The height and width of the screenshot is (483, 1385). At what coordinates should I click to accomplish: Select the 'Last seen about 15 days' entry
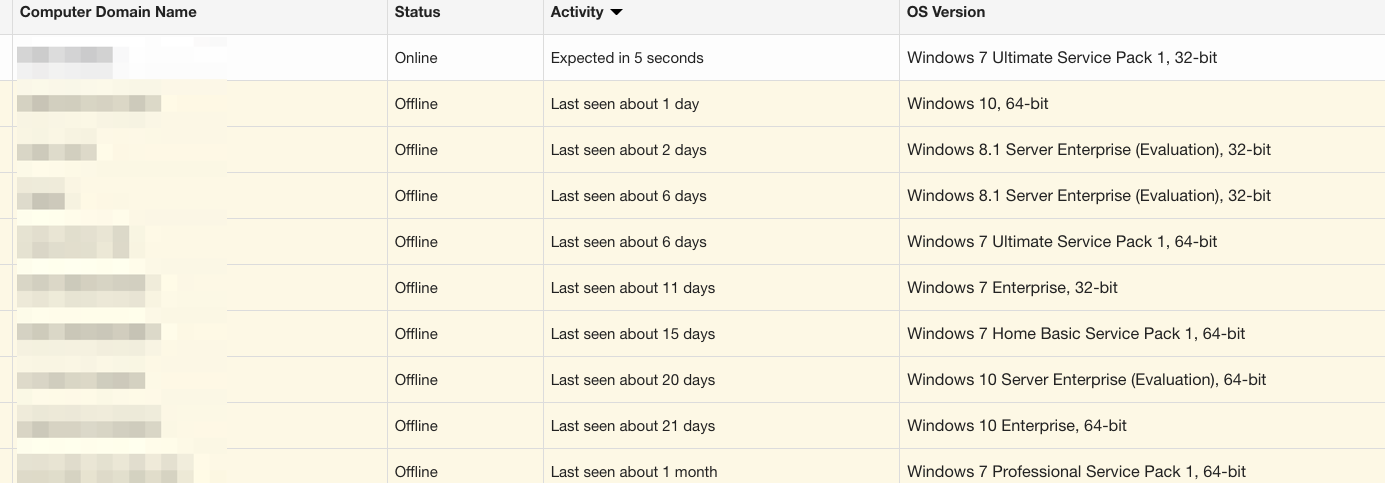[632, 334]
